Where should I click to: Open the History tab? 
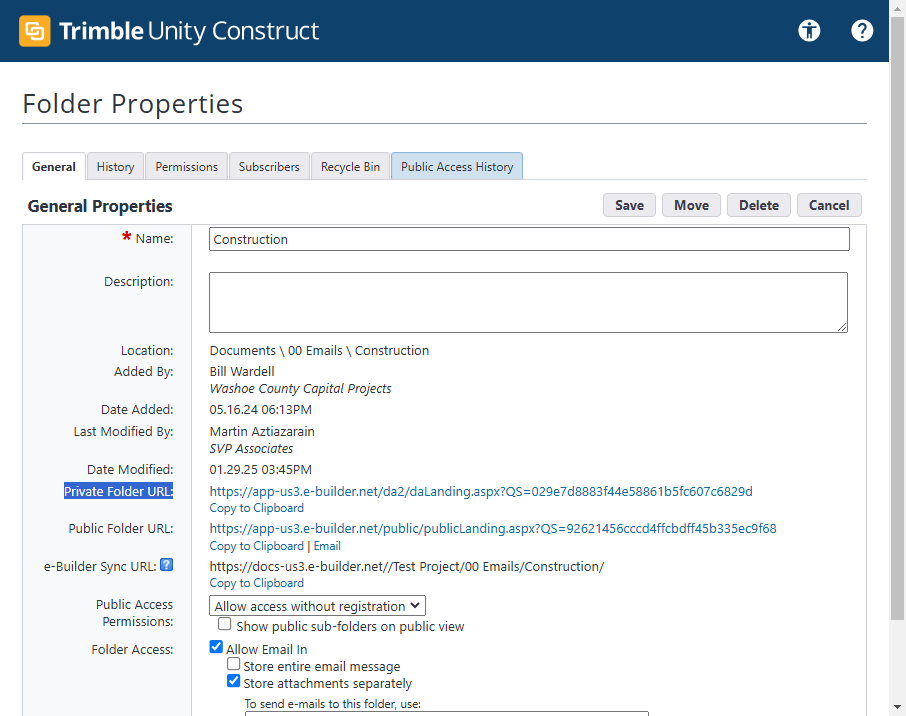coord(115,166)
